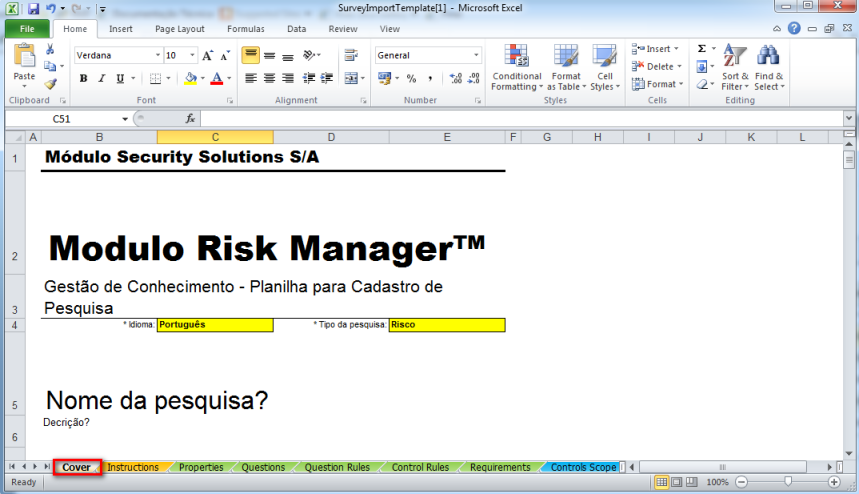Open Conditional Formatting menu
859x494 pixels.
click(x=517, y=67)
